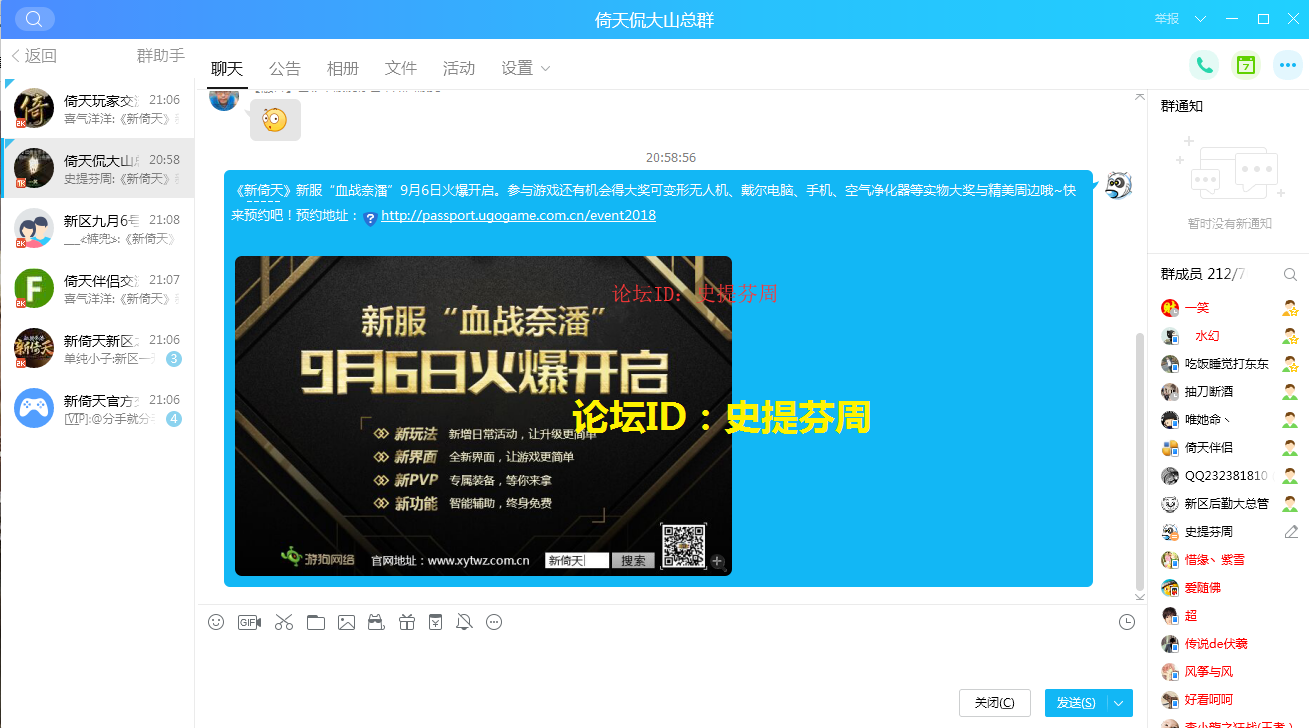This screenshot has height=728, width=1309.
Task: Open more options blue dots icon
Action: coord(1288,65)
